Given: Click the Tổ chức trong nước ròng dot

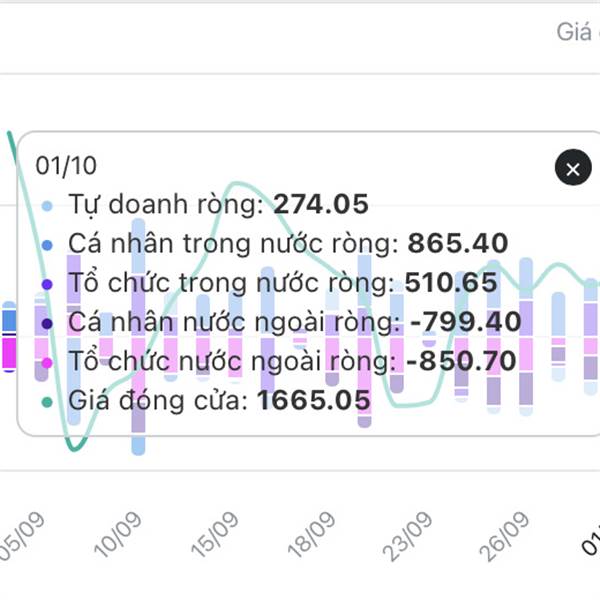Looking at the screenshot, I should [48, 284].
